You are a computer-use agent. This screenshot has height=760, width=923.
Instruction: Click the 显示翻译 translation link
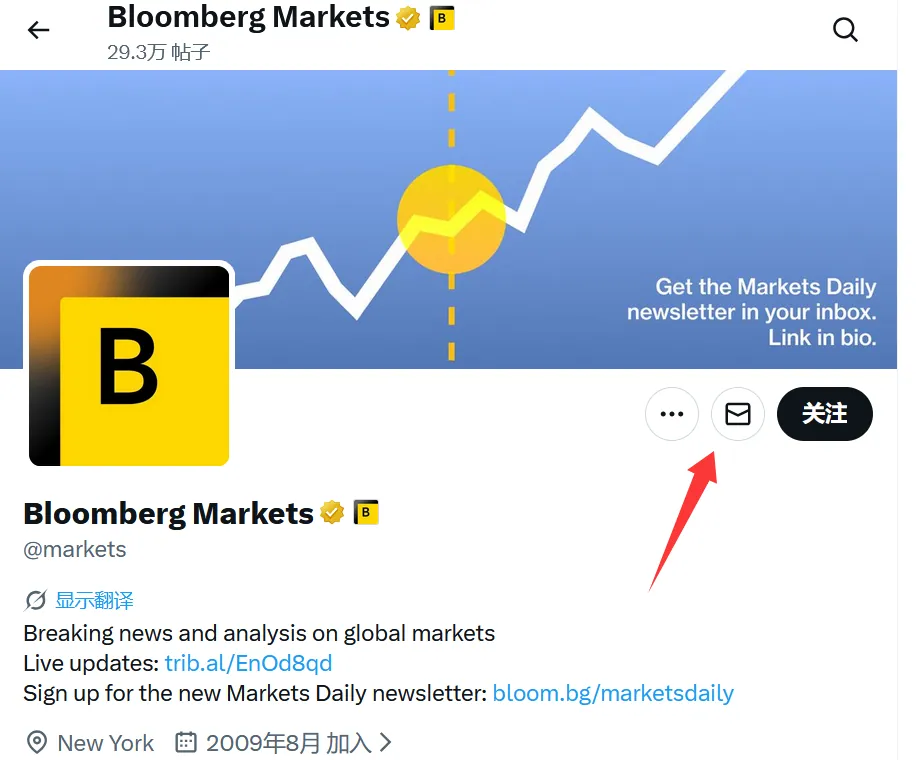tap(94, 600)
